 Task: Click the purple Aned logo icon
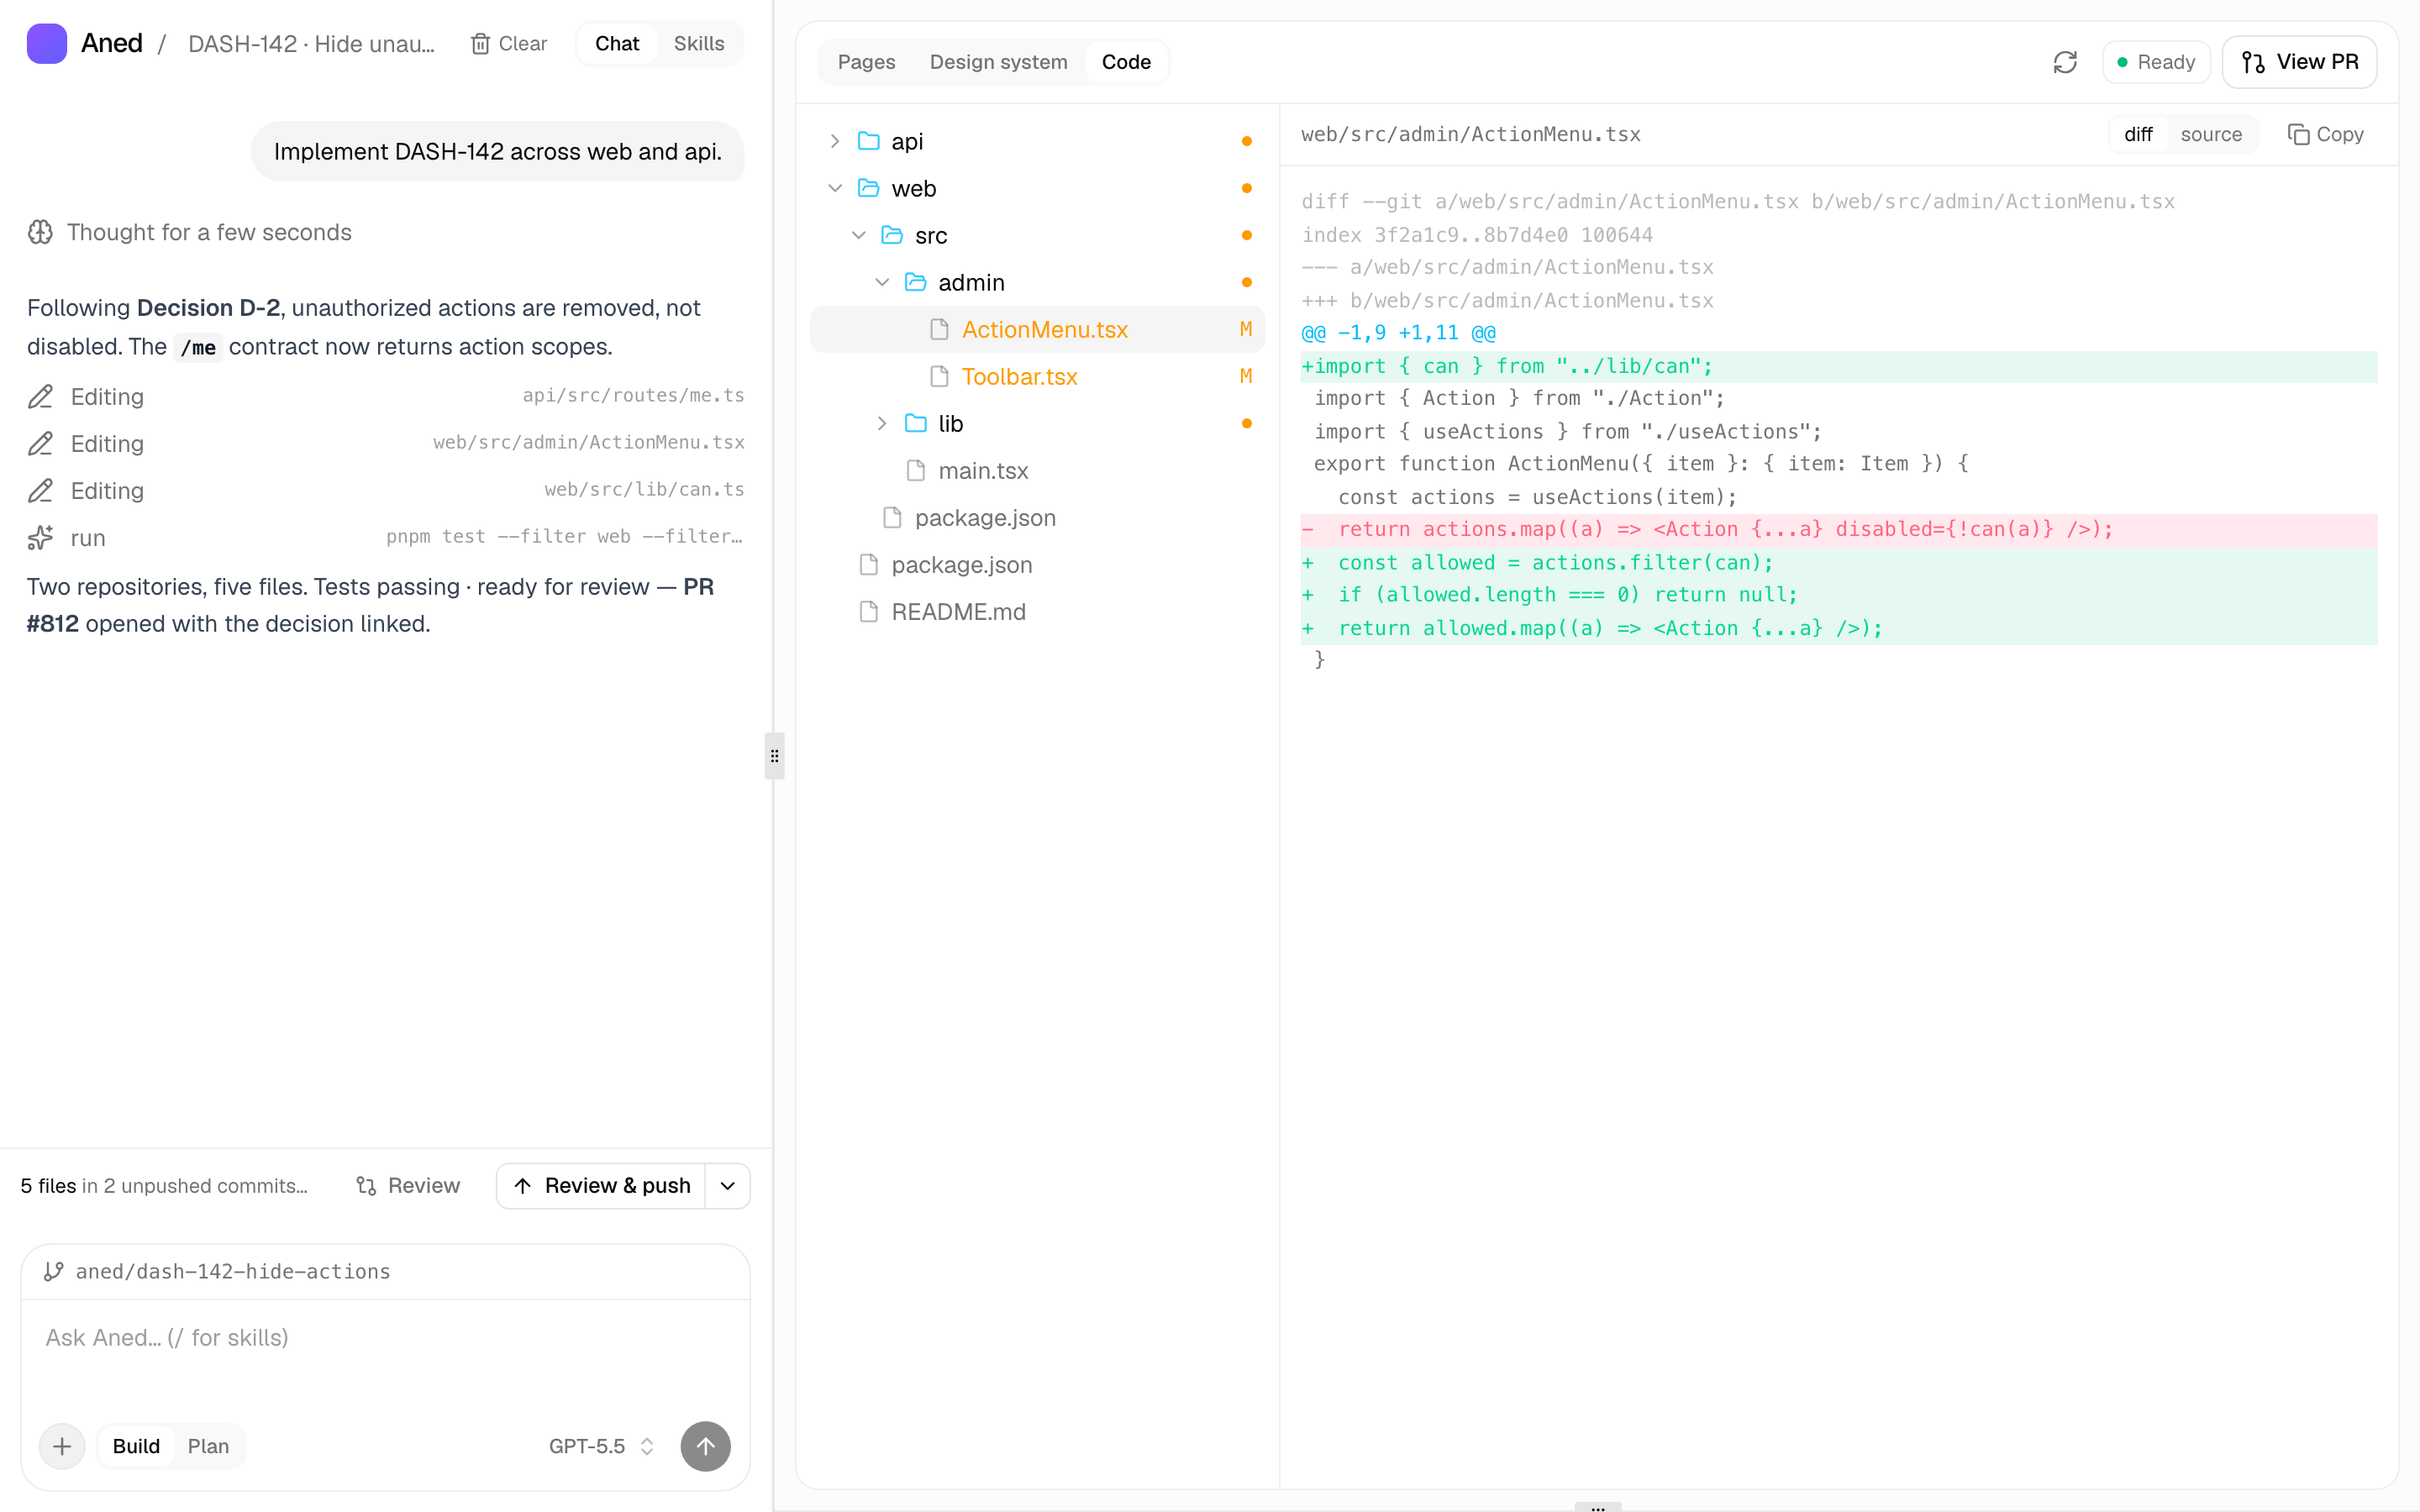46,43
